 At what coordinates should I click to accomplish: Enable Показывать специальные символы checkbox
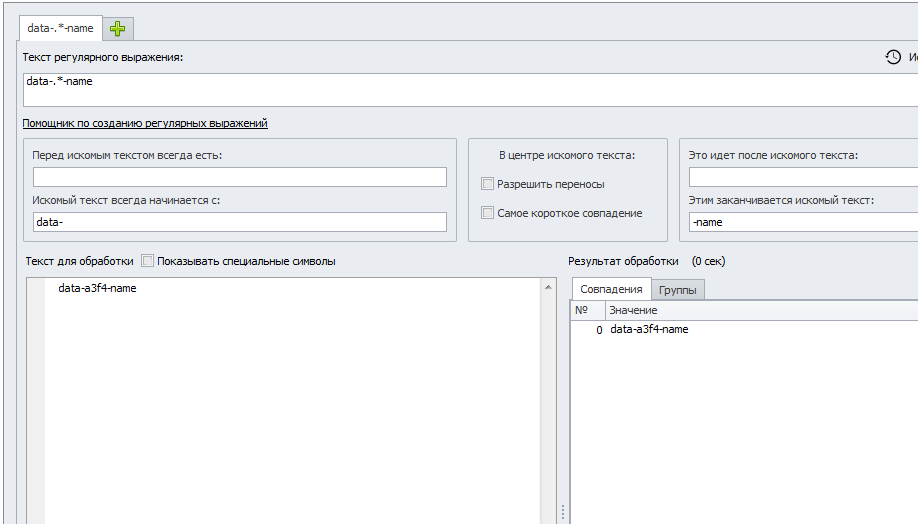(x=148, y=261)
